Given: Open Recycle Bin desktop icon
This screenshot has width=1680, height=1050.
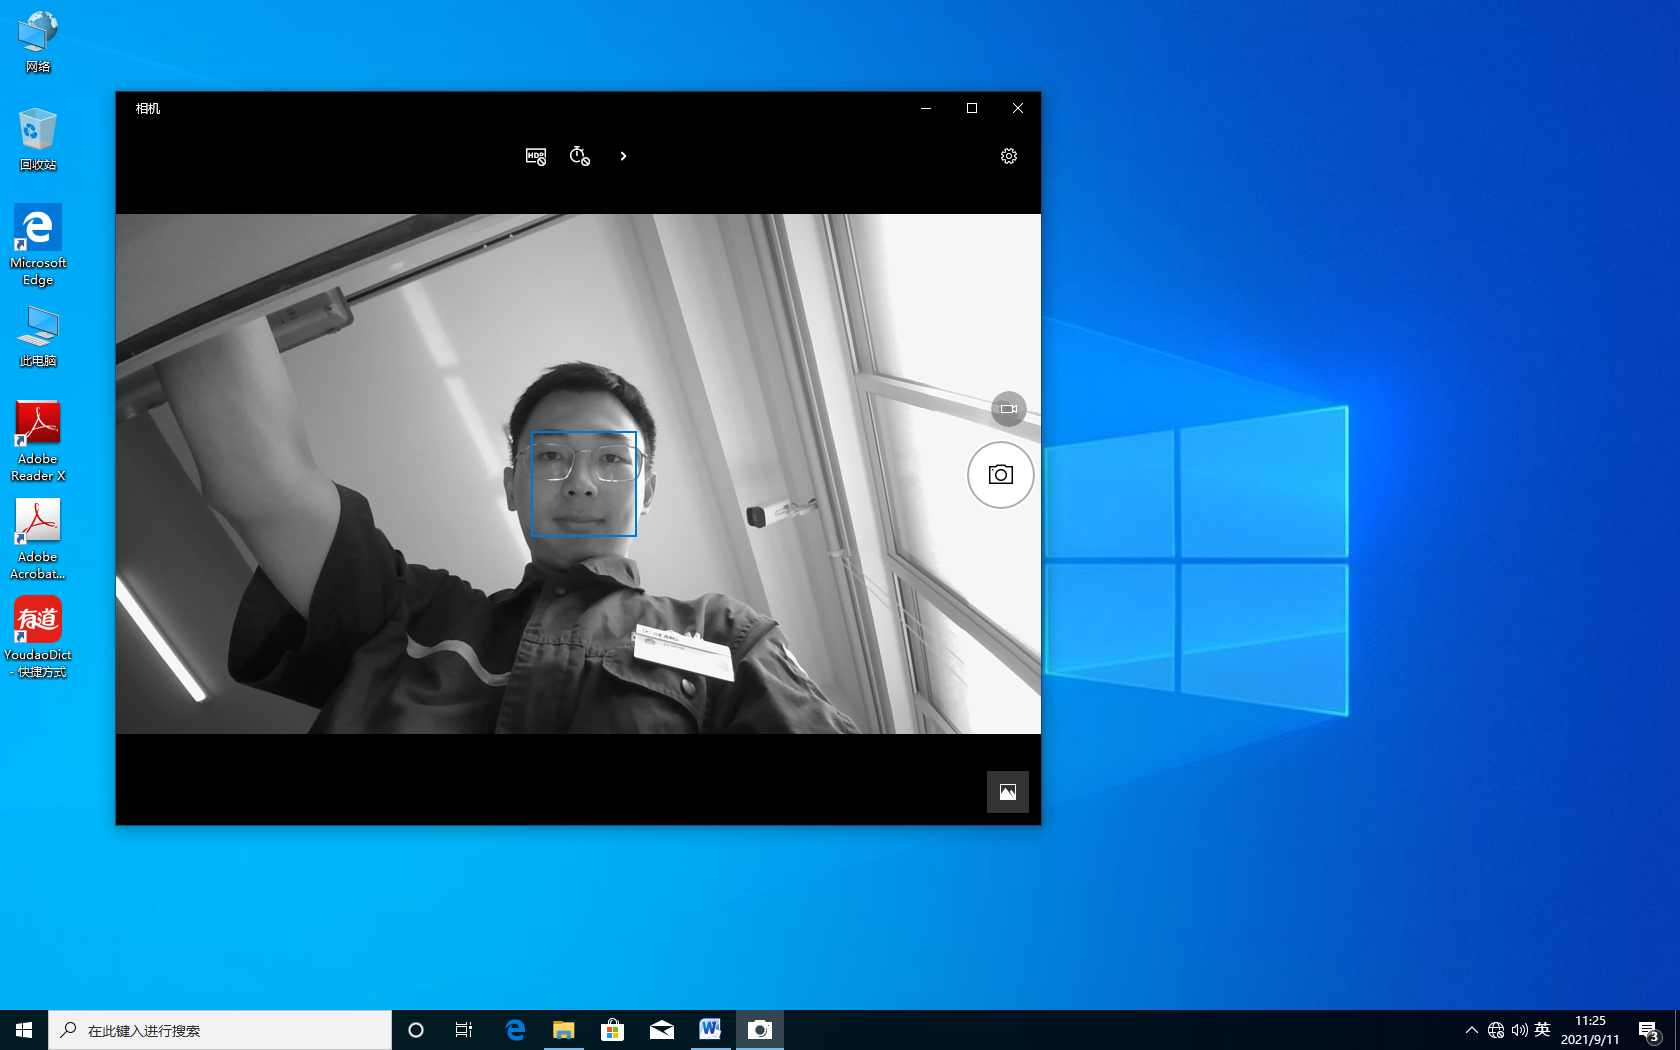Looking at the screenshot, I should [x=38, y=140].
